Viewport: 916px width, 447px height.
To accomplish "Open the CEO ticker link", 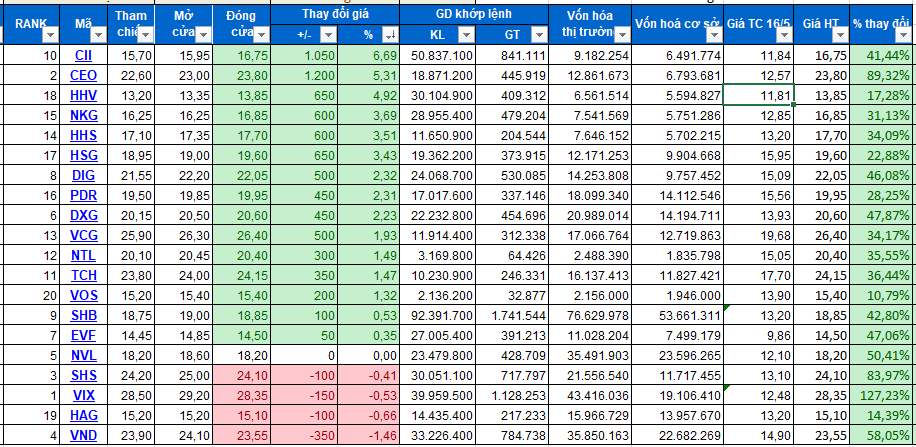I will [x=84, y=75].
